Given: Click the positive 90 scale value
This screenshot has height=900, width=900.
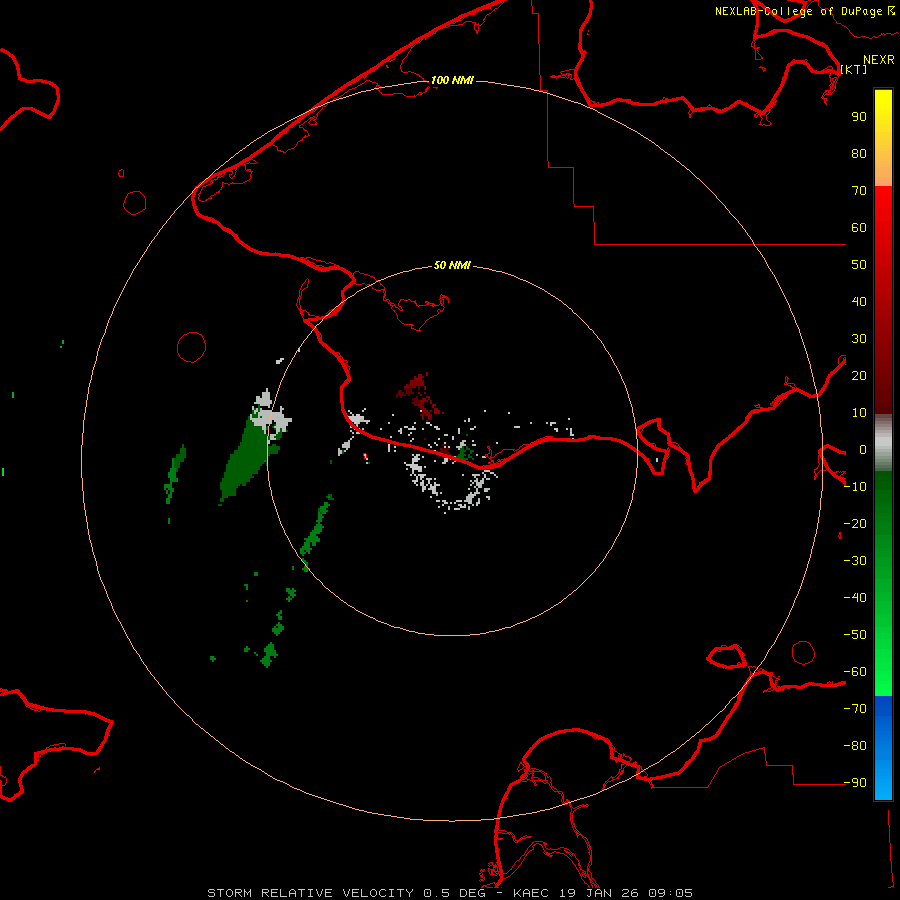Looking at the screenshot, I should pos(859,117).
